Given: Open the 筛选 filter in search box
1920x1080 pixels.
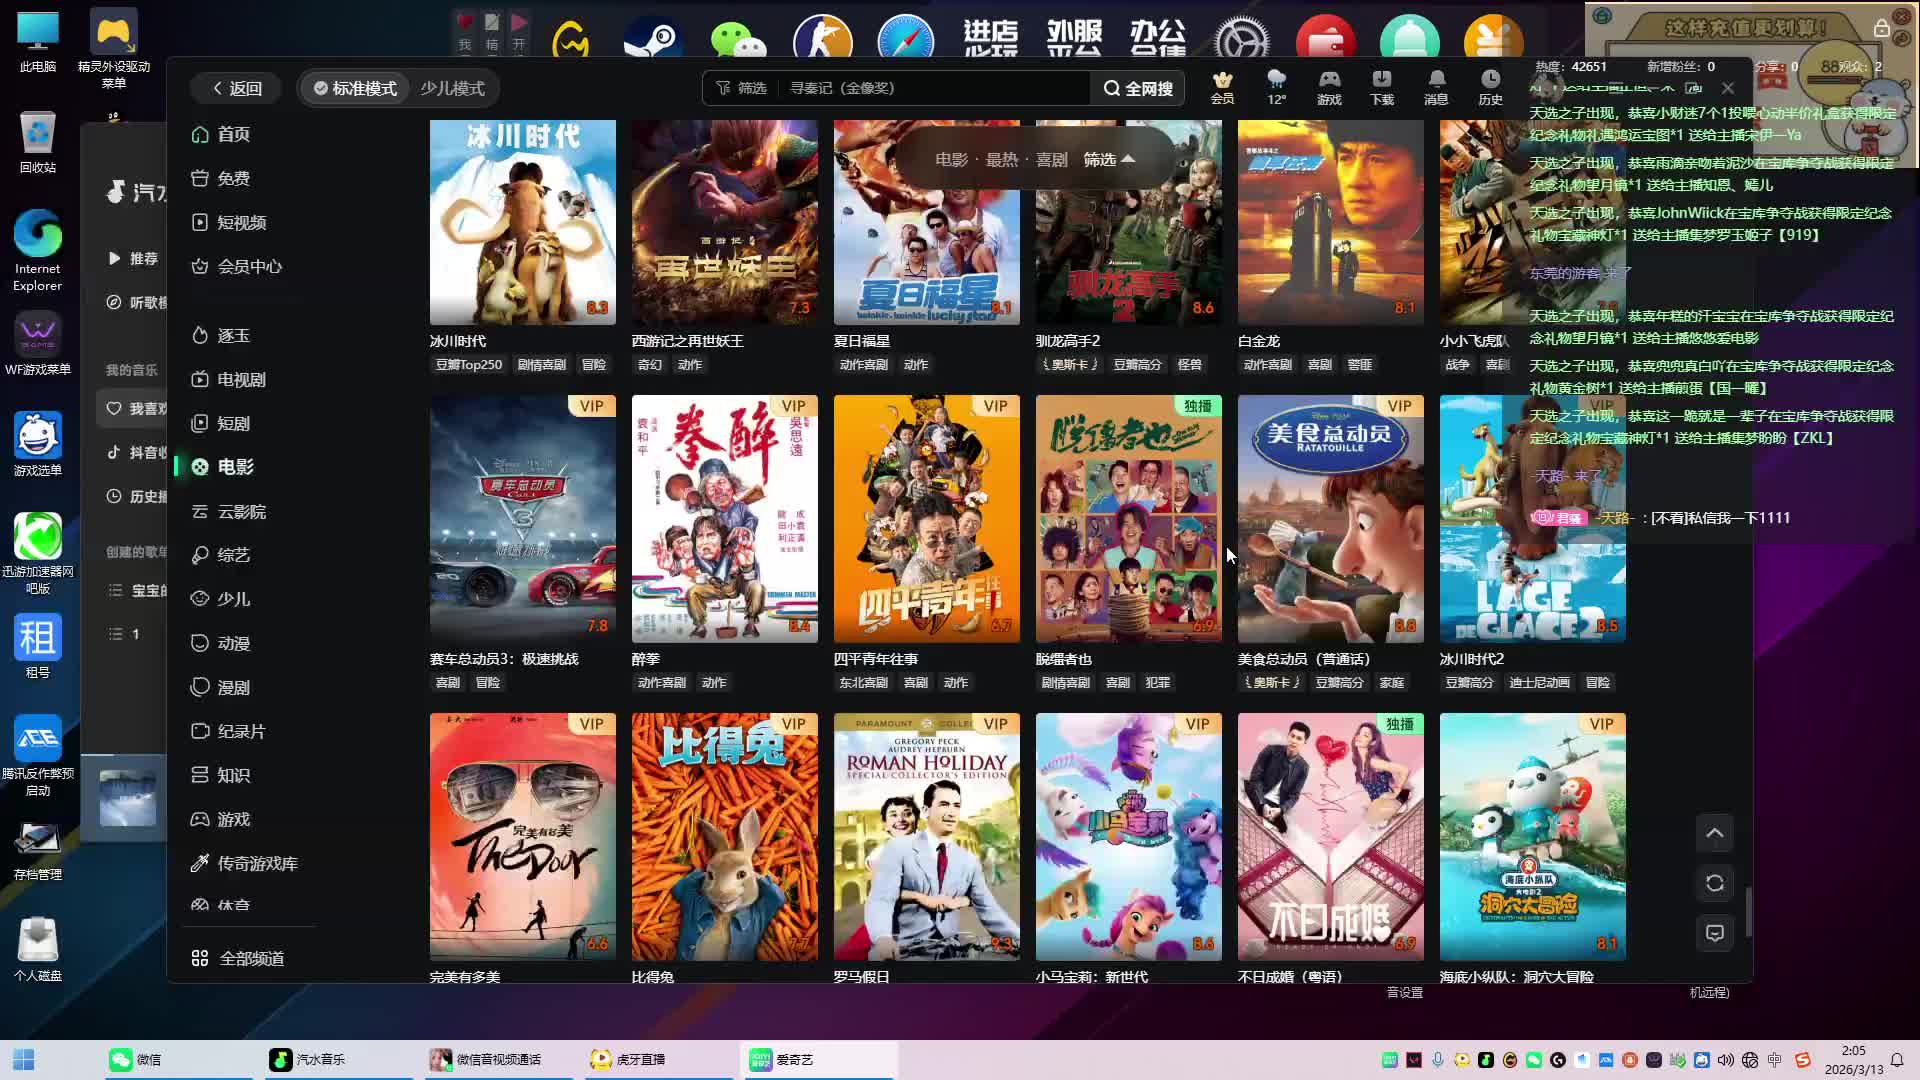Looking at the screenshot, I should [x=741, y=88].
